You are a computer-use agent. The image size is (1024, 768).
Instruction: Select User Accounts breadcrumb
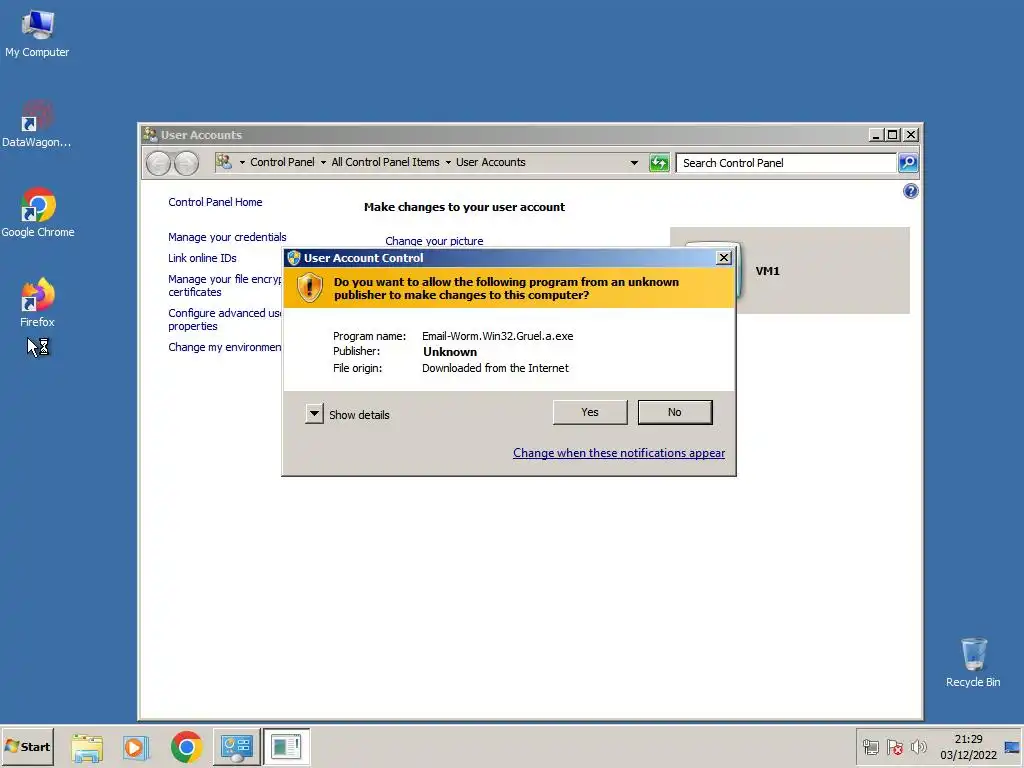click(x=490, y=163)
